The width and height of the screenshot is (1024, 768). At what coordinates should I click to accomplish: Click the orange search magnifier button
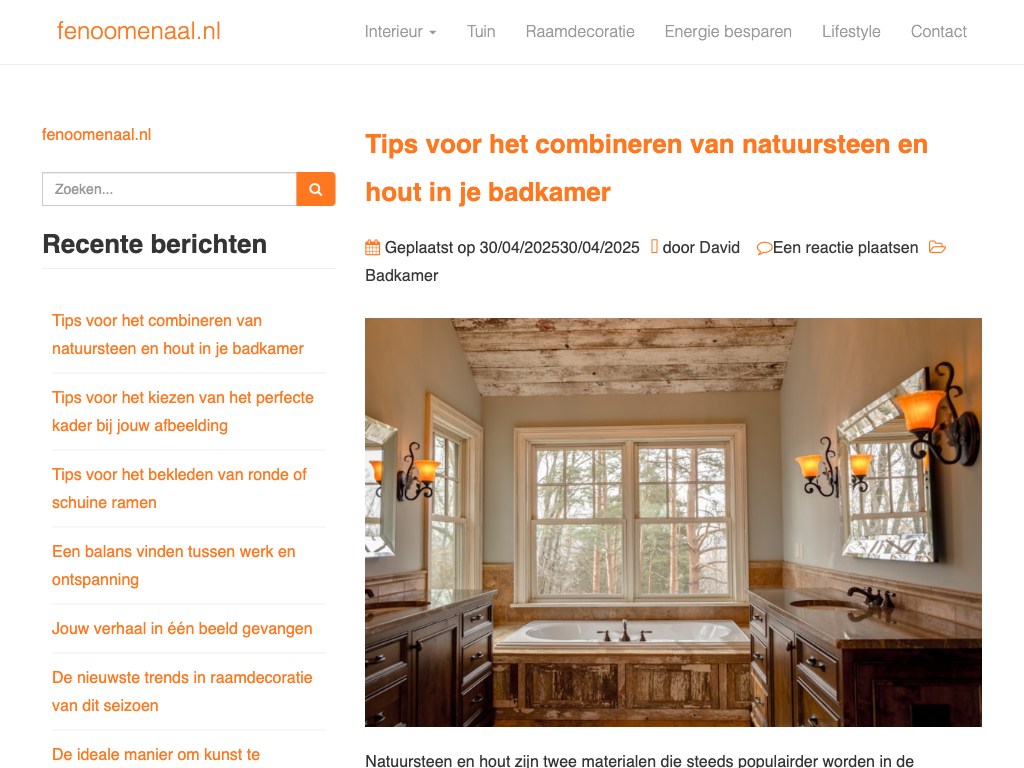(x=315, y=189)
